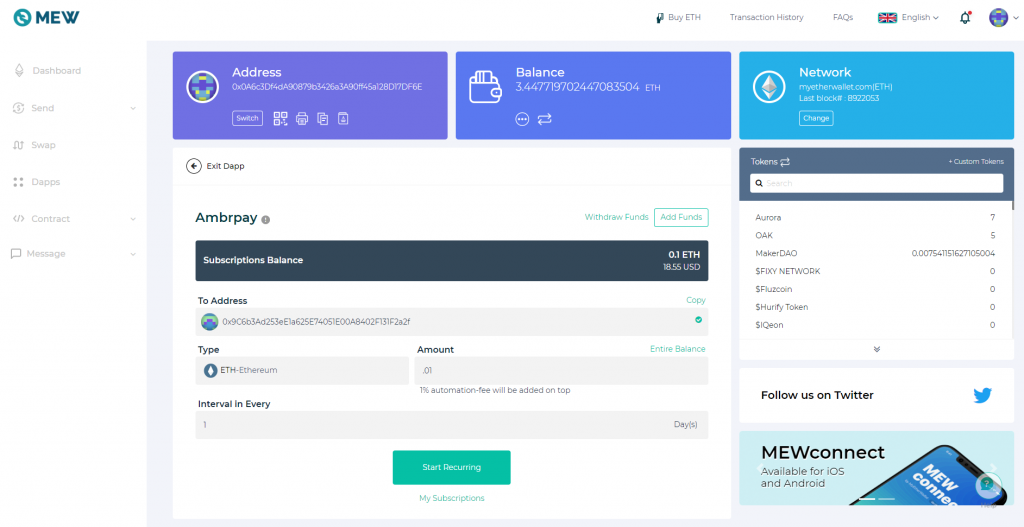This screenshot has height=527, width=1024.
Task: Click Copy next to To Address
Action: pos(696,300)
